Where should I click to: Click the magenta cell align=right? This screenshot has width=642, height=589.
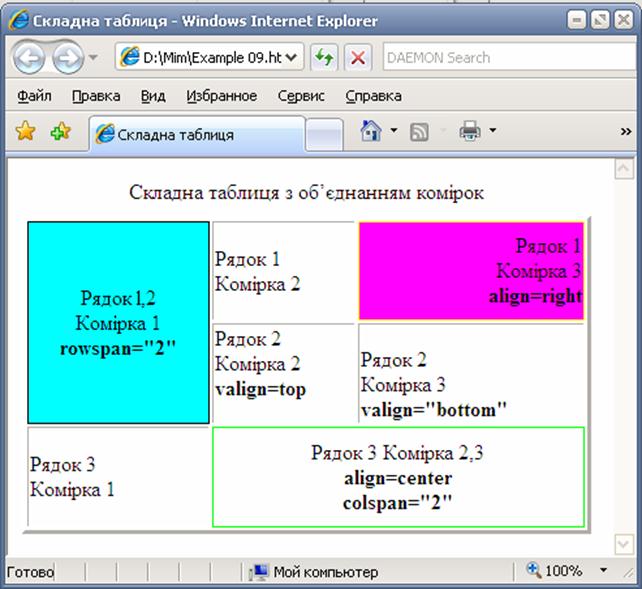pos(471,271)
